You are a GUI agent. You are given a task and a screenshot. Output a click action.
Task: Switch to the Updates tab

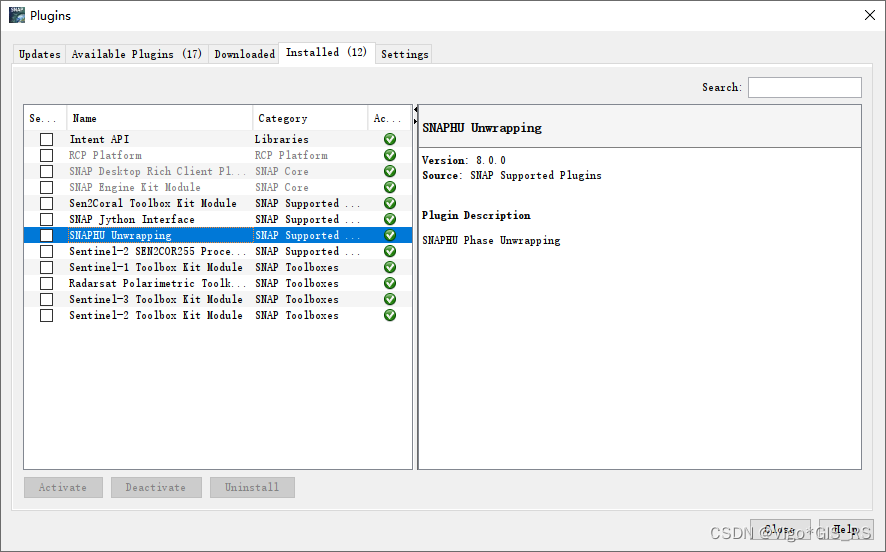click(40, 54)
